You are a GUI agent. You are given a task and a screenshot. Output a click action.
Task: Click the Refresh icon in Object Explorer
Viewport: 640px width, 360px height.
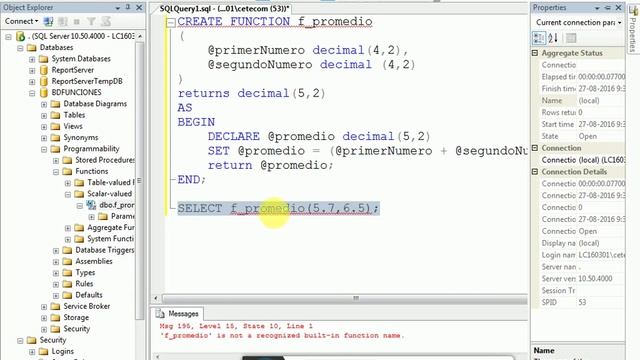pos(106,21)
